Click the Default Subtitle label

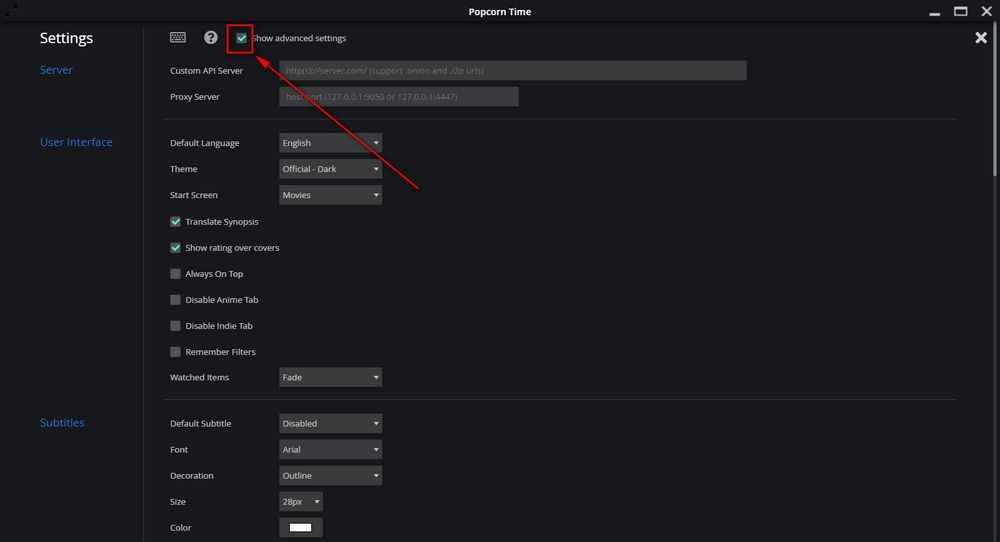point(200,423)
